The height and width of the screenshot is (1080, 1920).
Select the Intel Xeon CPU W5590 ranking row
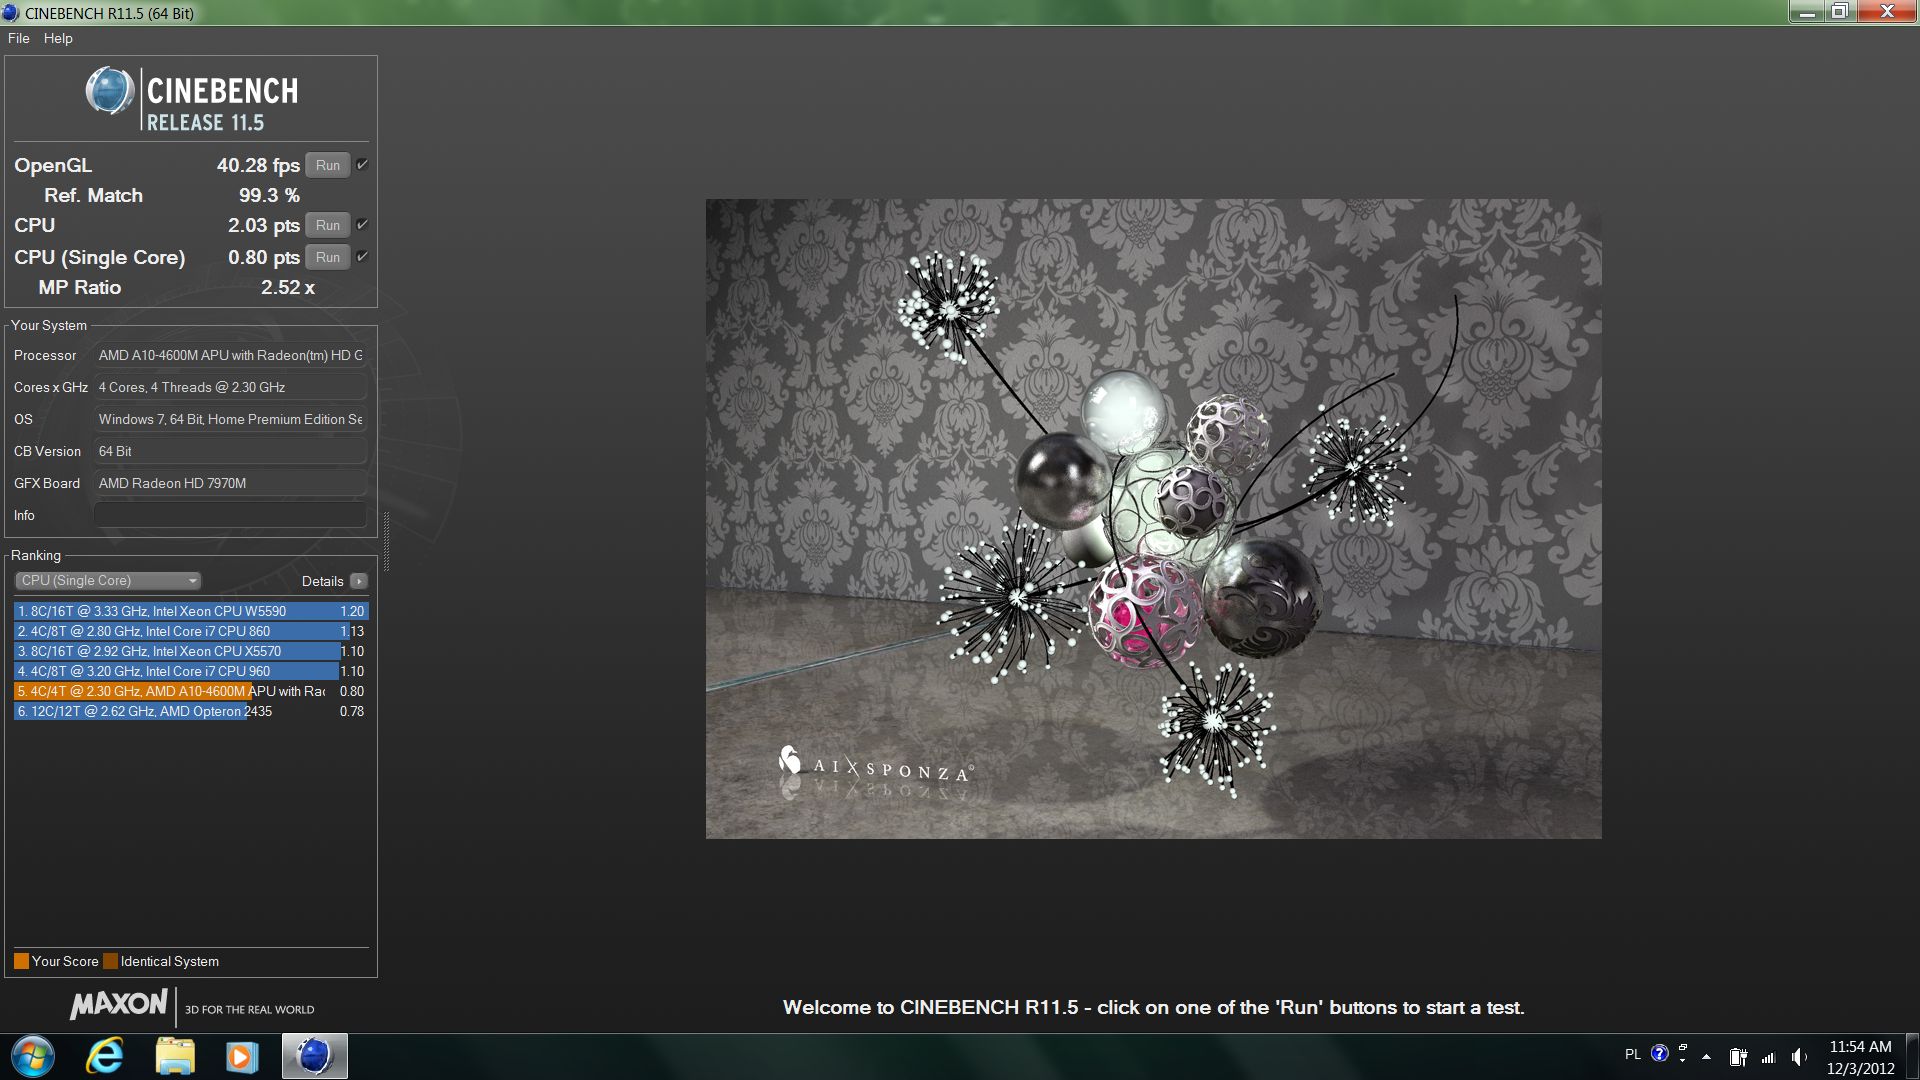click(x=191, y=611)
